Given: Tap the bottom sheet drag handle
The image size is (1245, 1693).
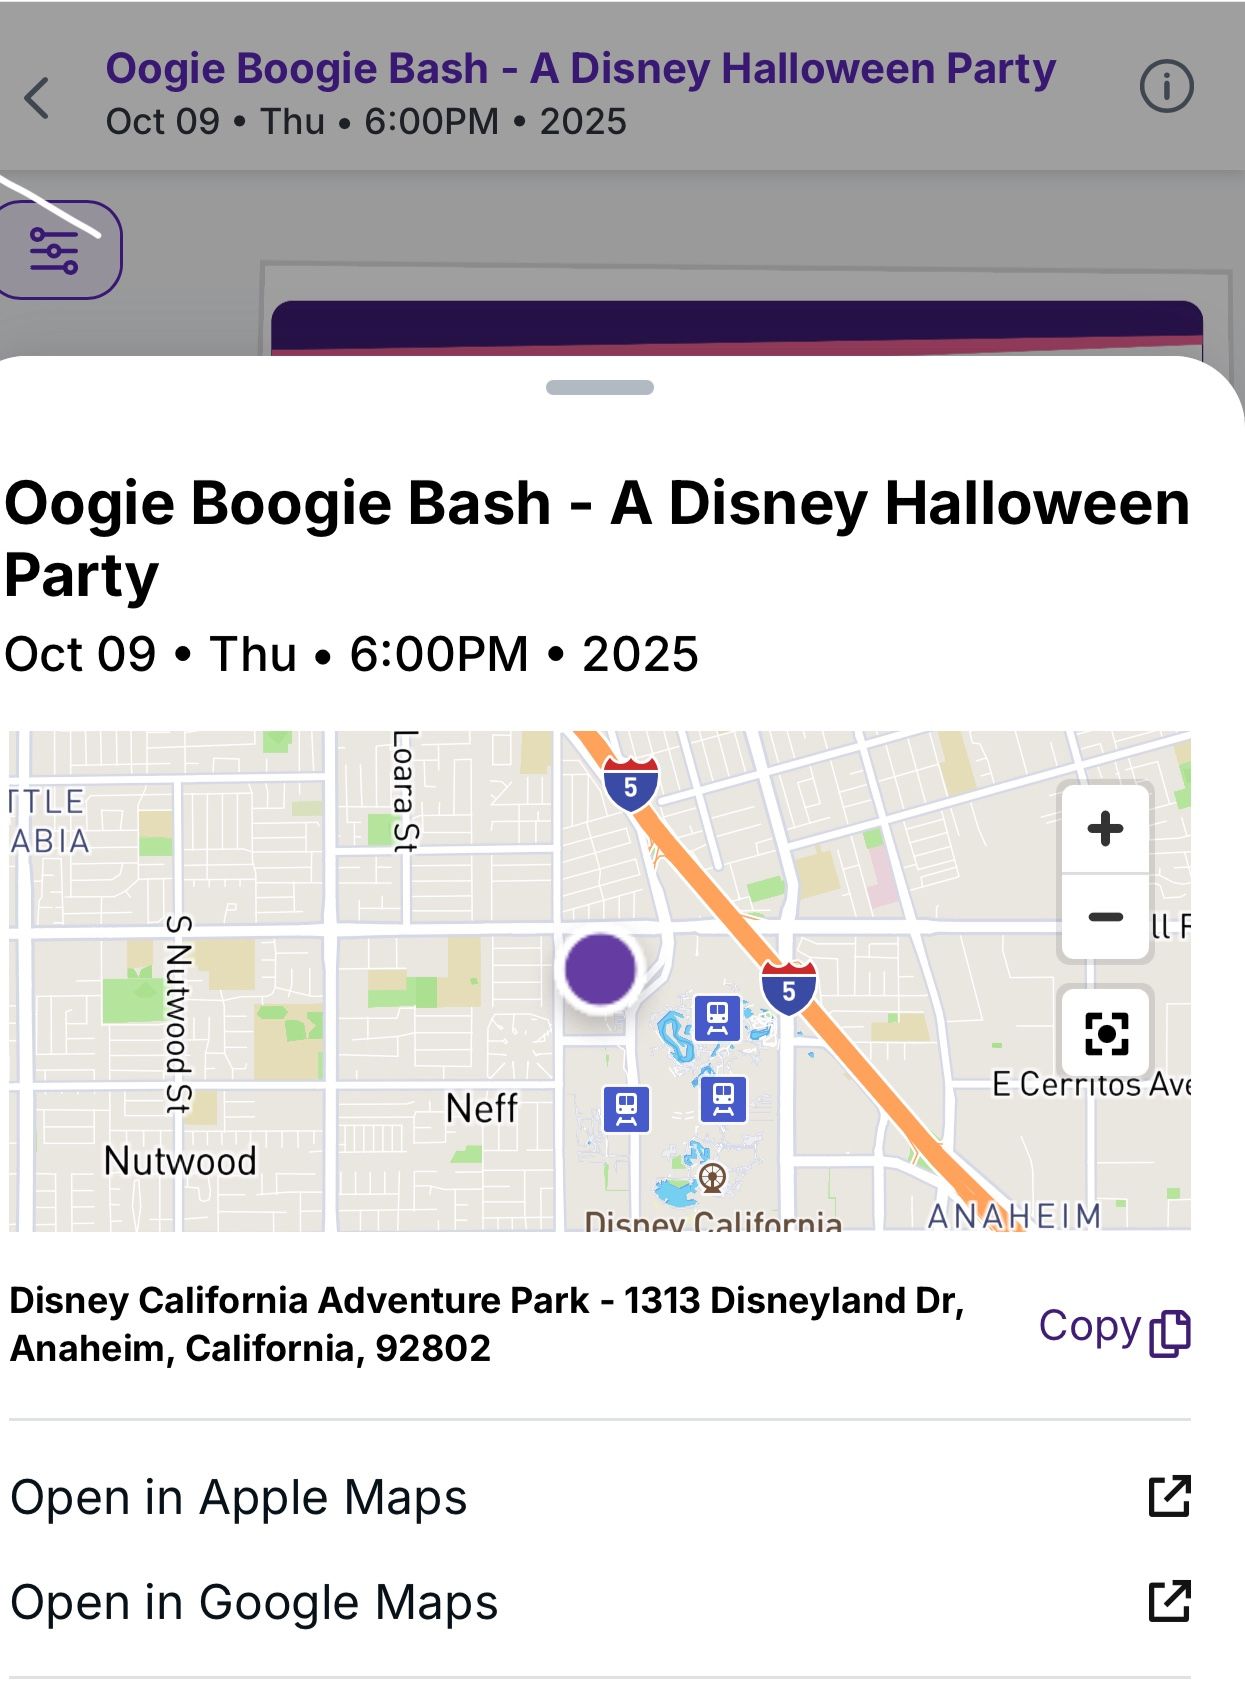Looking at the screenshot, I should (x=600, y=387).
